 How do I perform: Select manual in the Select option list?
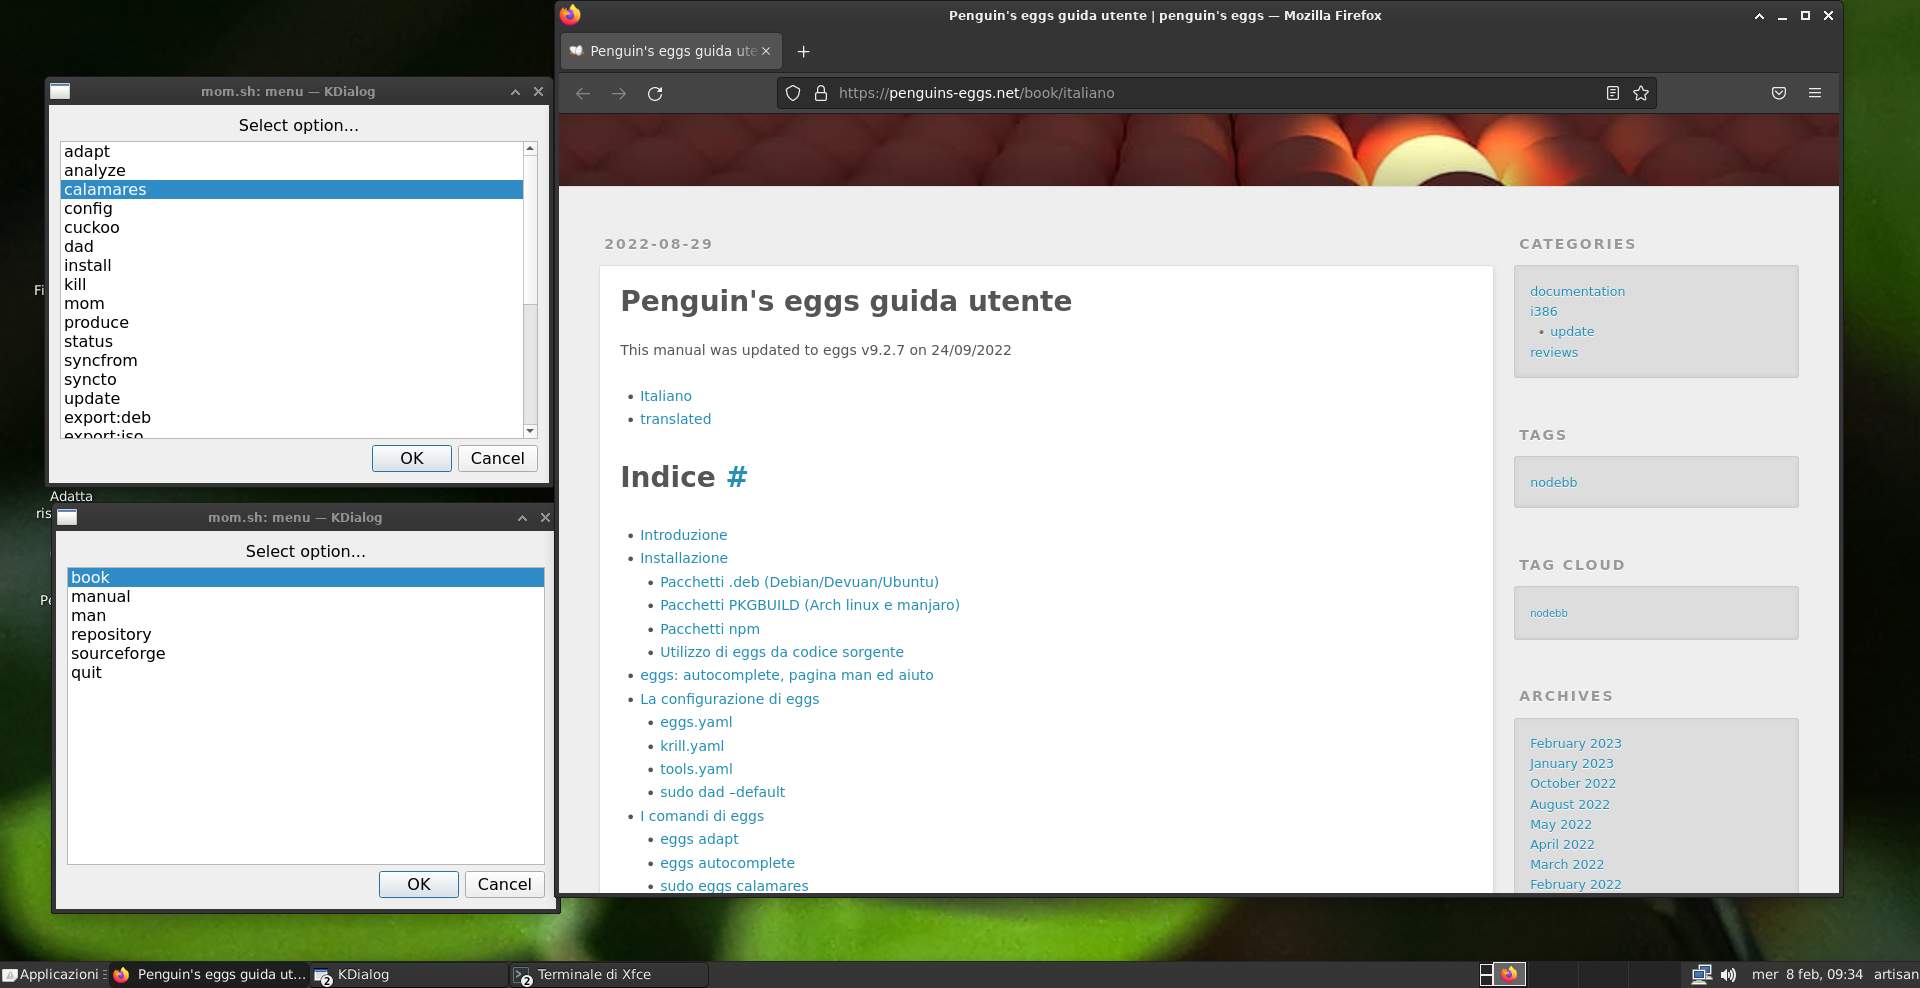coord(100,596)
